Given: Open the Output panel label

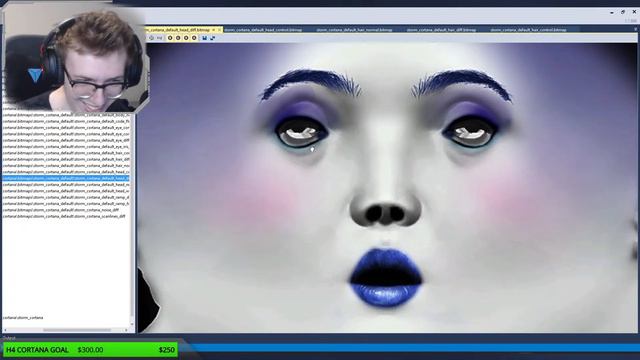Looking at the screenshot, I should 9,338.
